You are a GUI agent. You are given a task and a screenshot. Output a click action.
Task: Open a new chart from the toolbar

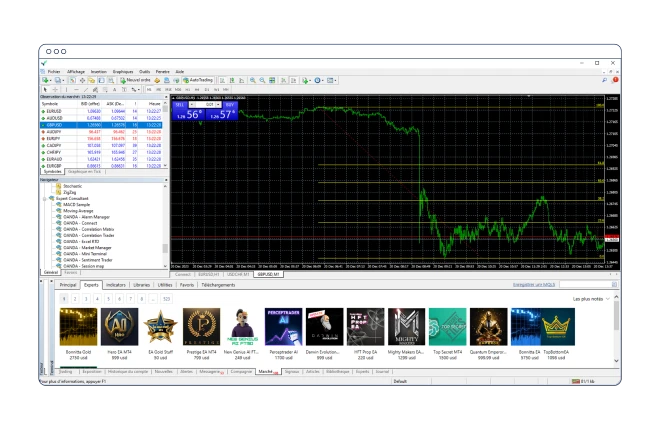click(x=45, y=80)
